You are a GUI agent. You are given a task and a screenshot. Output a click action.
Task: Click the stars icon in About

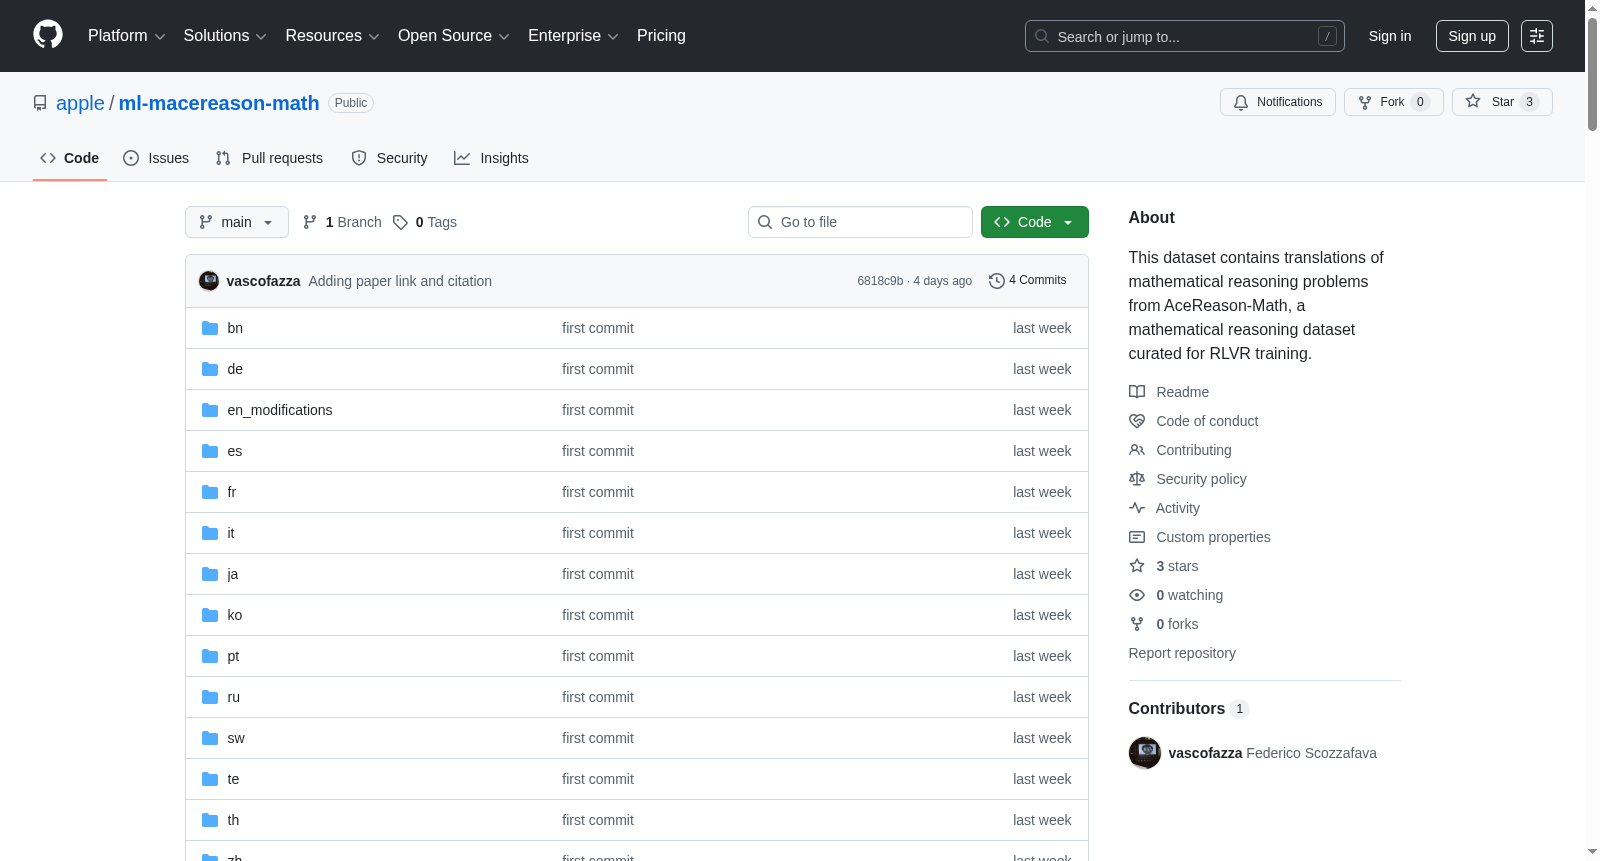coord(1137,566)
